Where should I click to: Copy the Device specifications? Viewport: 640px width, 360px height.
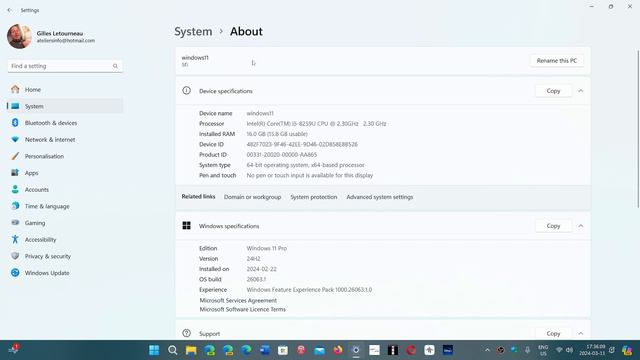coord(553,91)
